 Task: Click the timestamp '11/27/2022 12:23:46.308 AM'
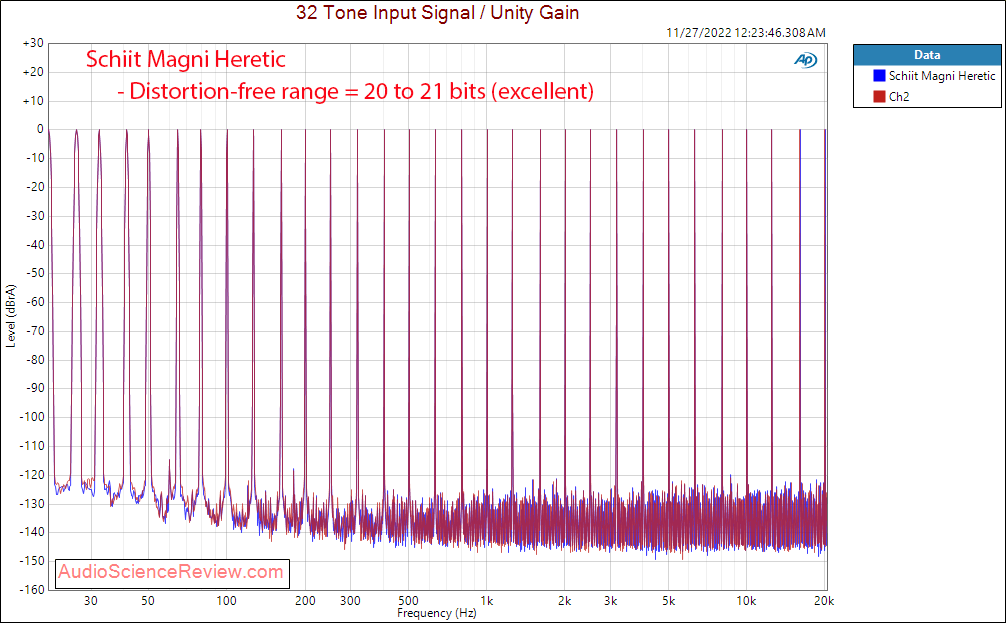pos(746,33)
